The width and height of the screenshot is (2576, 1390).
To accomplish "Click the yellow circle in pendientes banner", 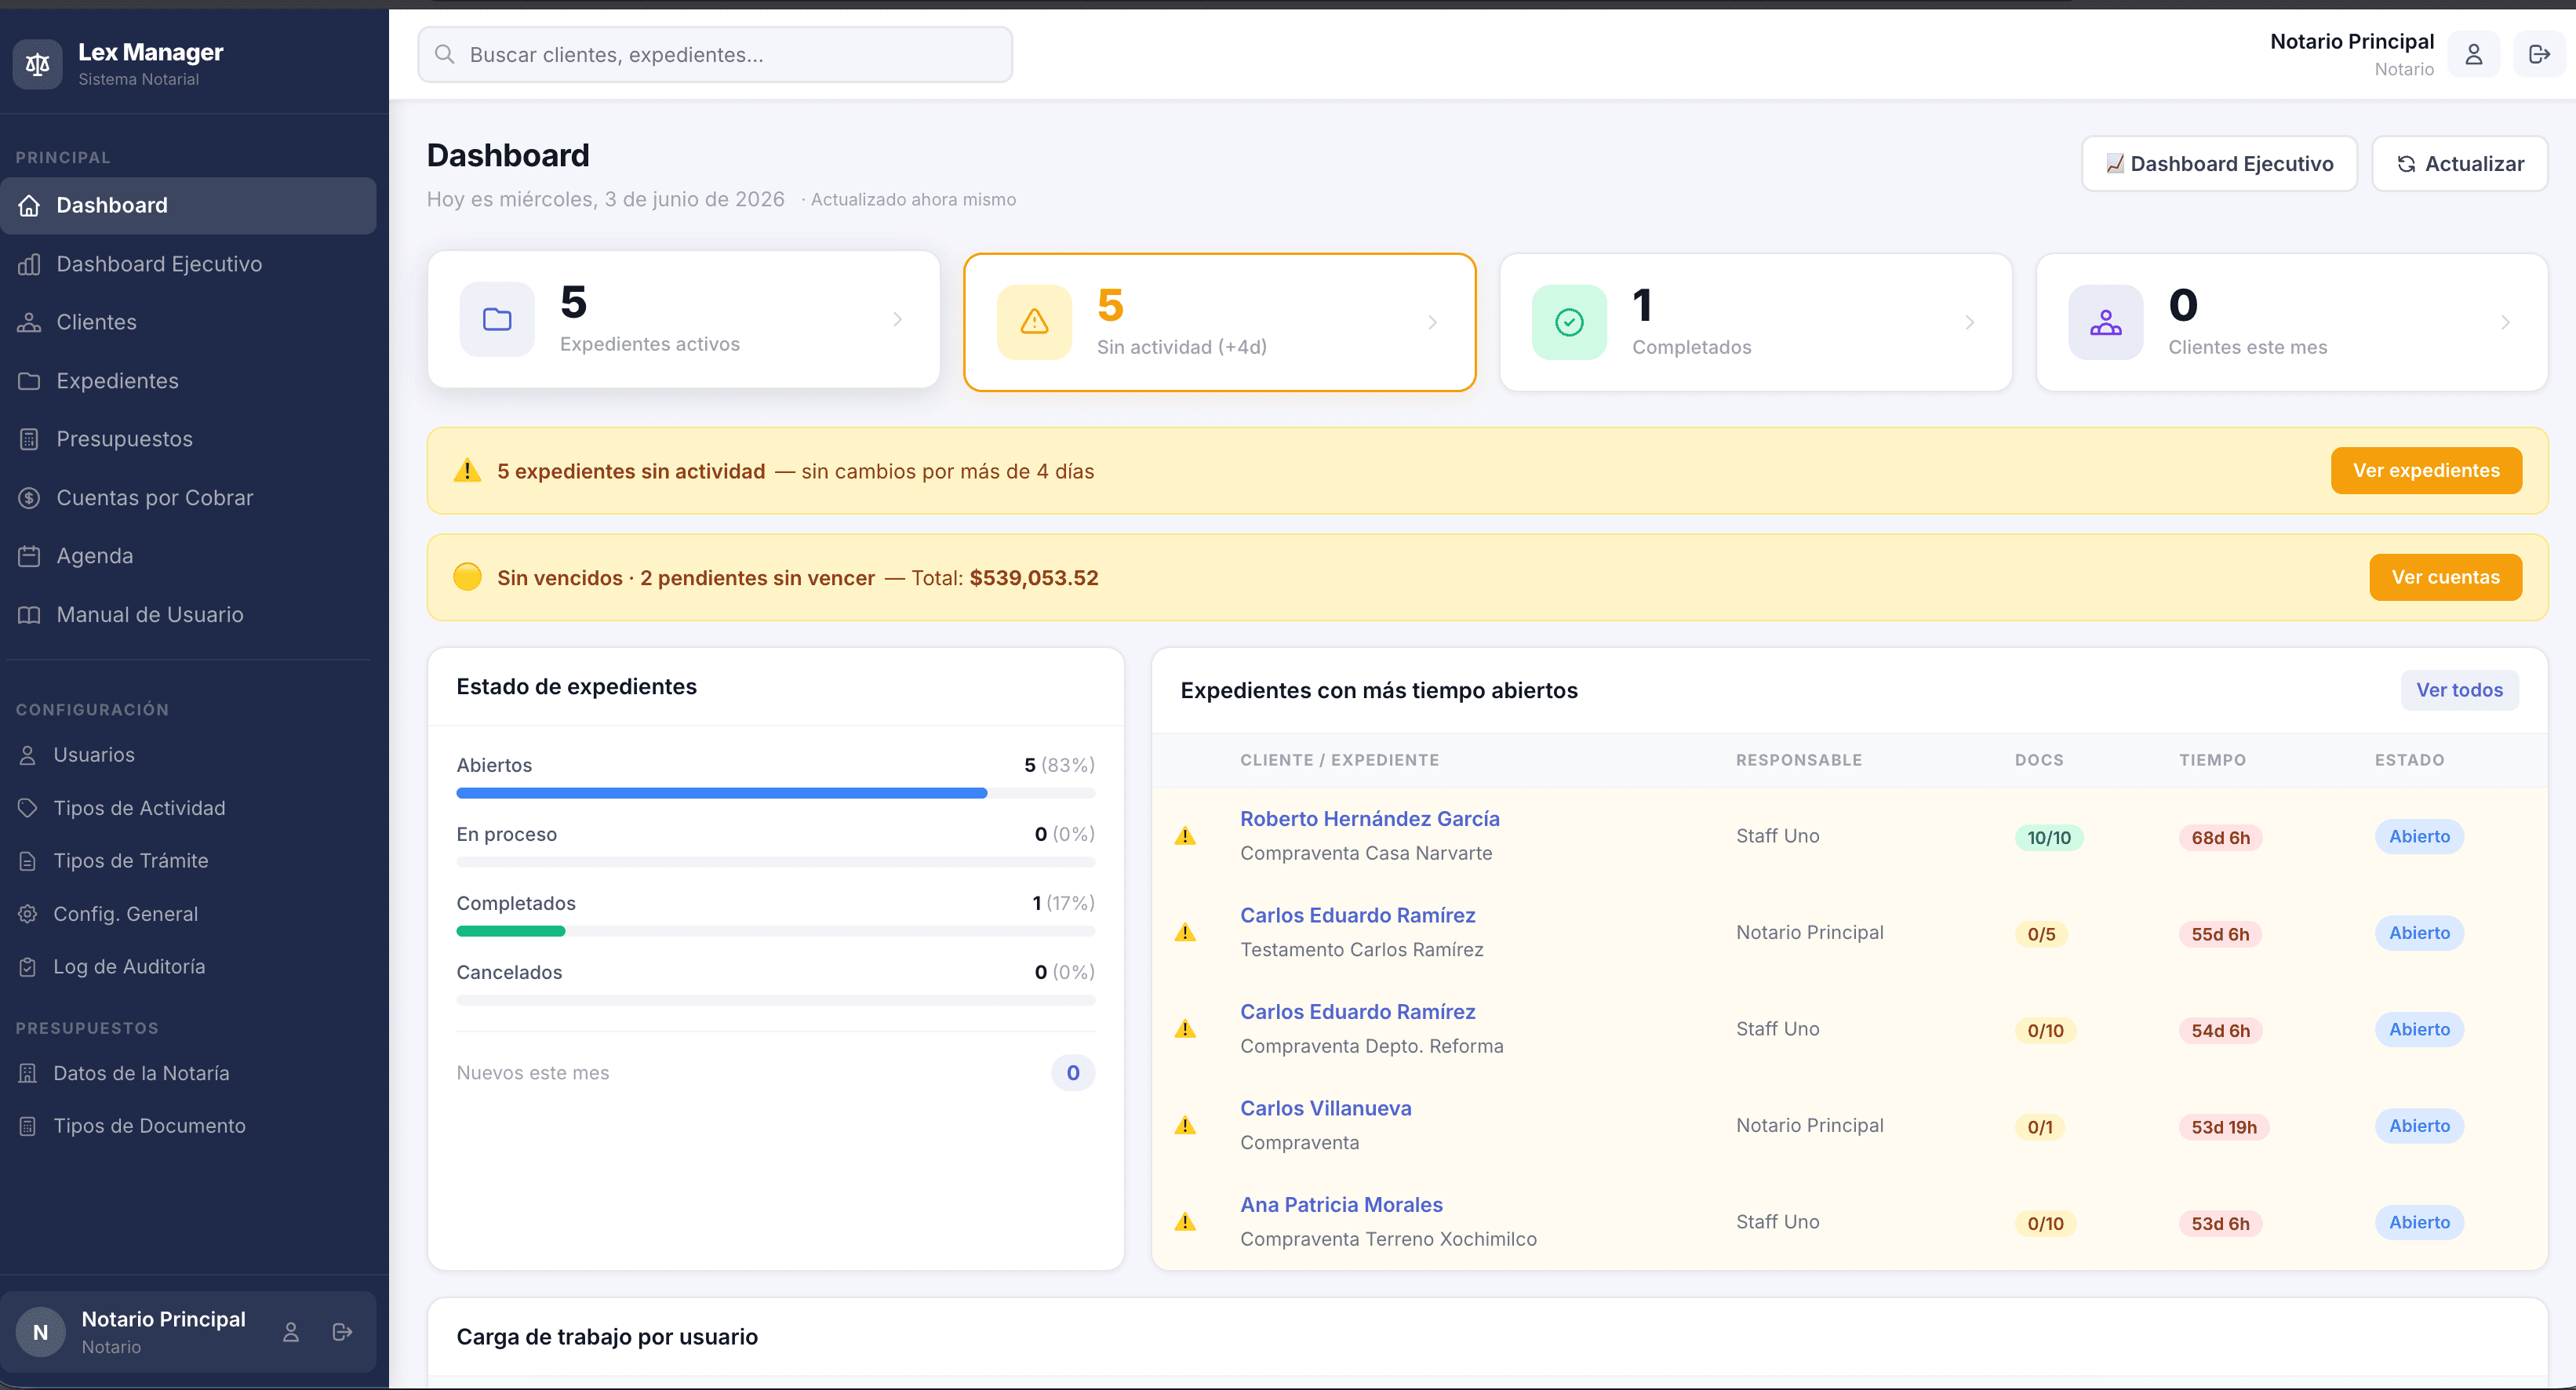I will pyautogui.click(x=467, y=577).
